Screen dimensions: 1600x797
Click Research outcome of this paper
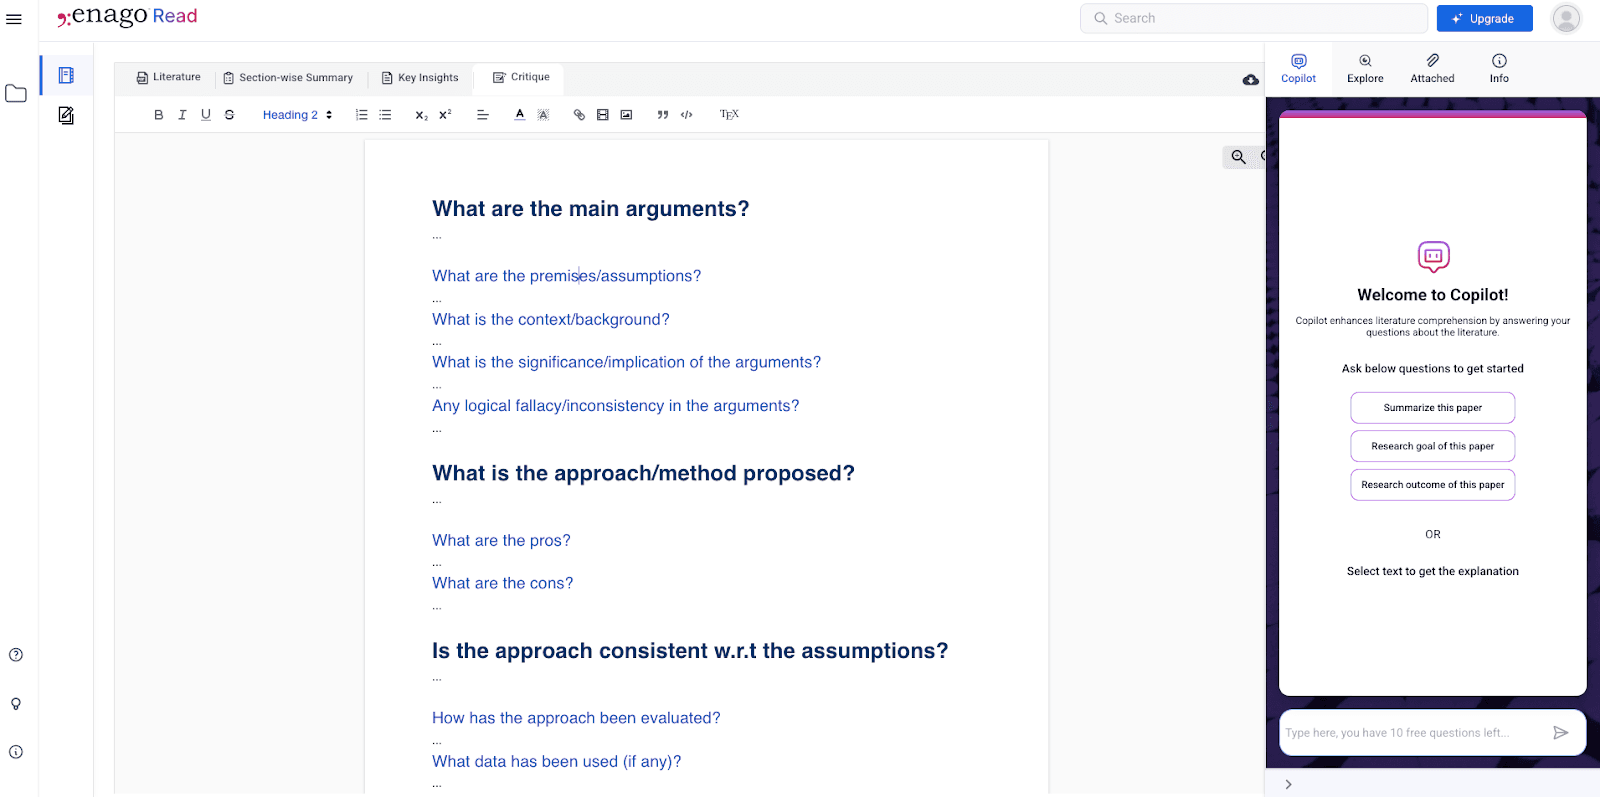pyautogui.click(x=1432, y=485)
